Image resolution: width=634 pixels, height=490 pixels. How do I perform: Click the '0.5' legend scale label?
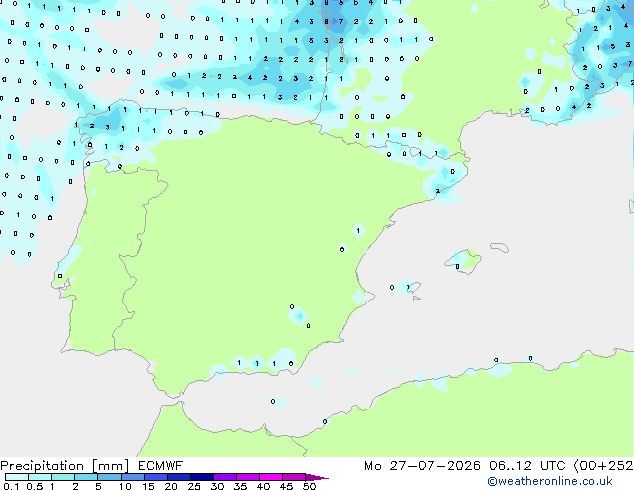34,486
